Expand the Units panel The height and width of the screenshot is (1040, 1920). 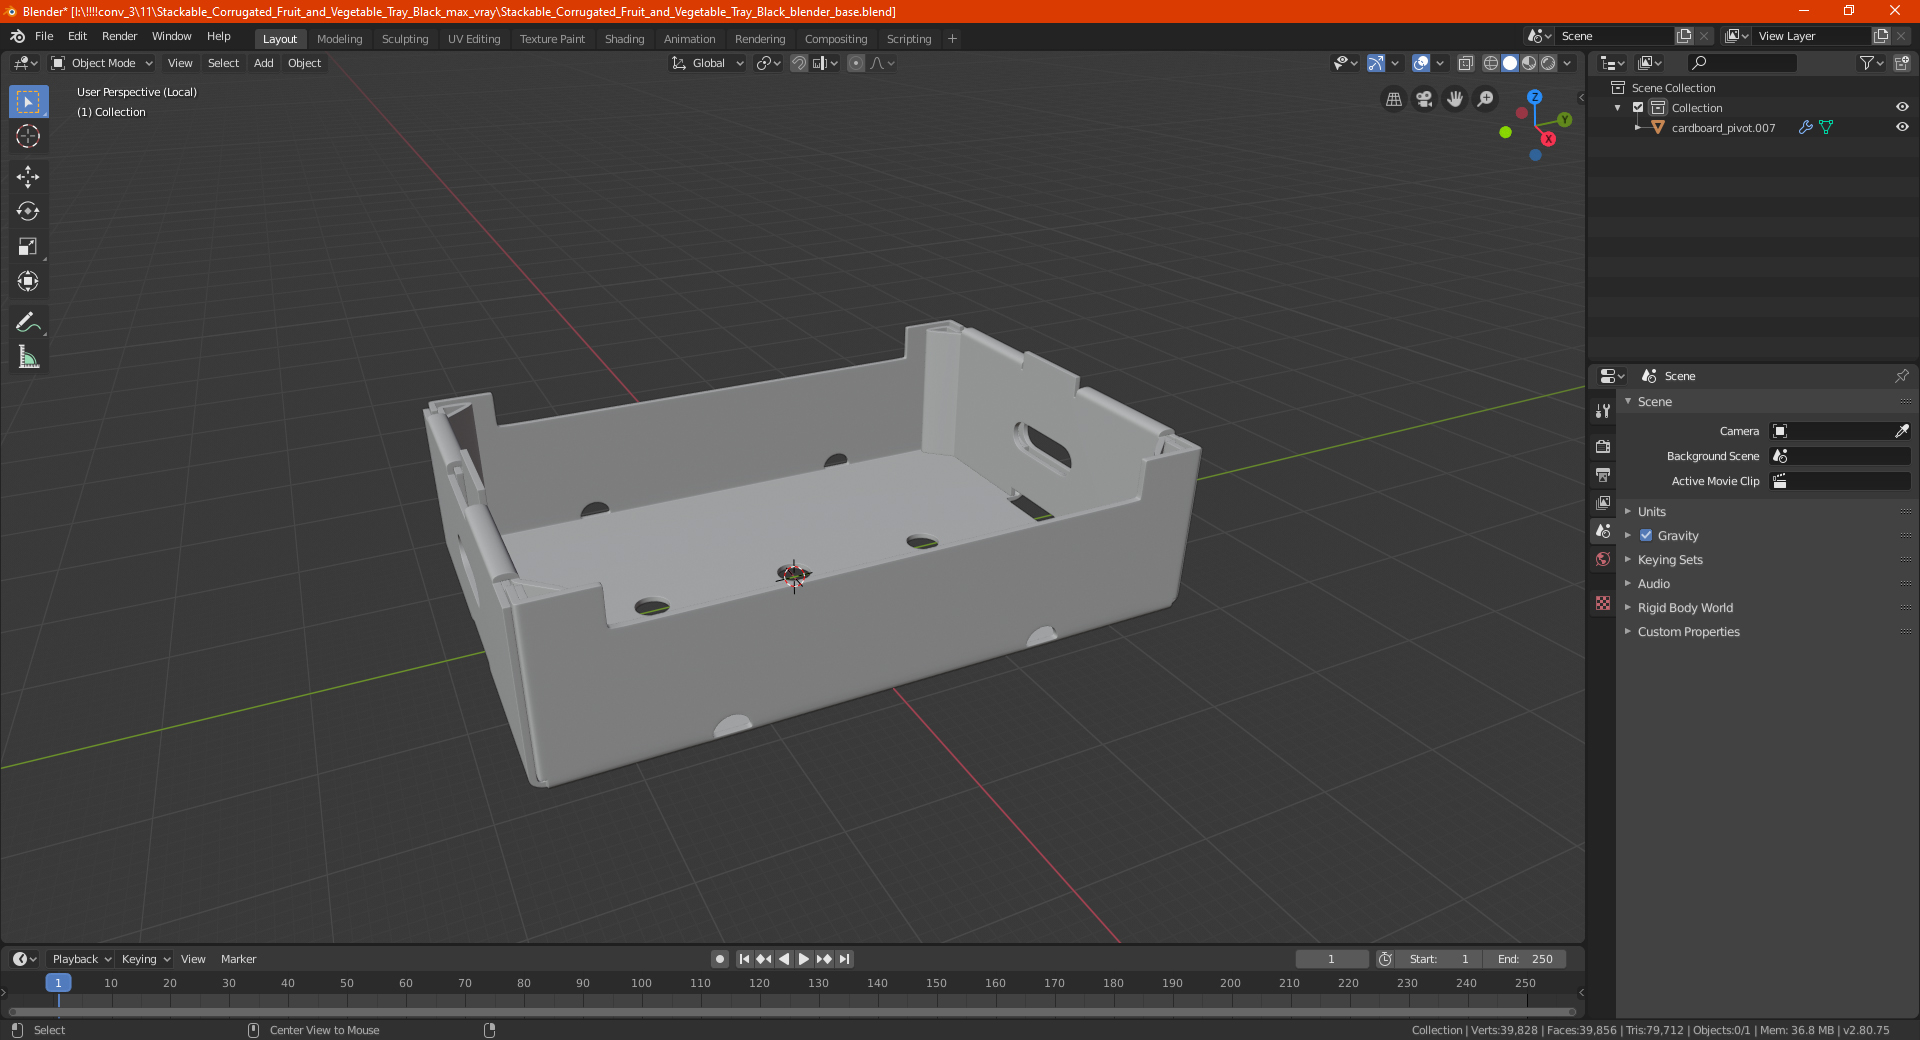[x=1651, y=511]
